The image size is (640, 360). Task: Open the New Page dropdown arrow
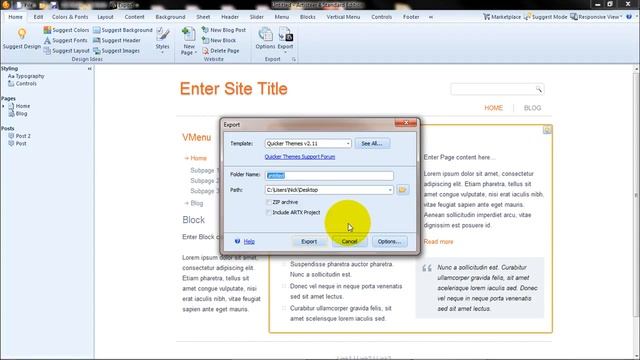coord(196,53)
